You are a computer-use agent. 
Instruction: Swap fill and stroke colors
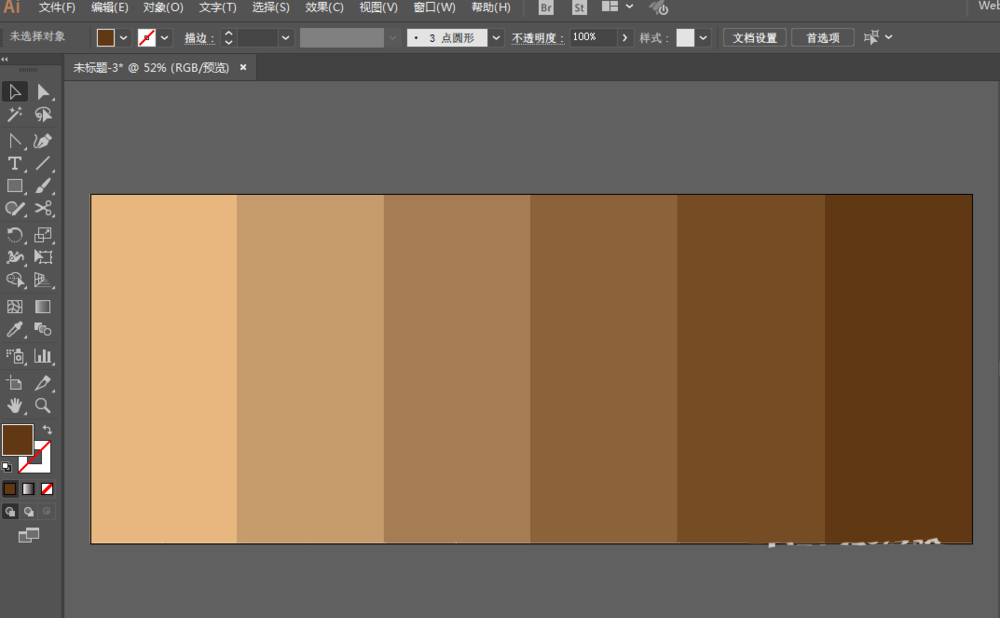coord(47,430)
